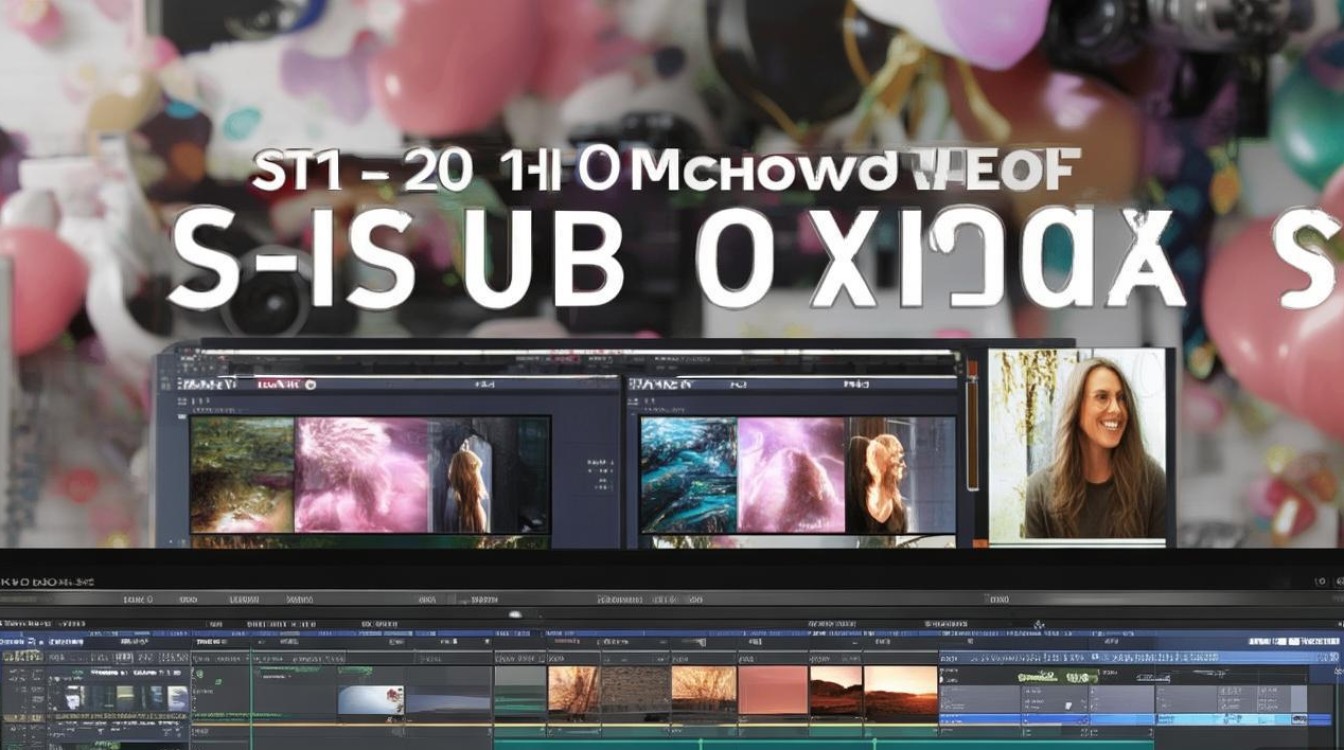This screenshot has width=1344, height=750.
Task: Select the solid salmon pink timeline clip
Action: pyautogui.click(x=772, y=690)
